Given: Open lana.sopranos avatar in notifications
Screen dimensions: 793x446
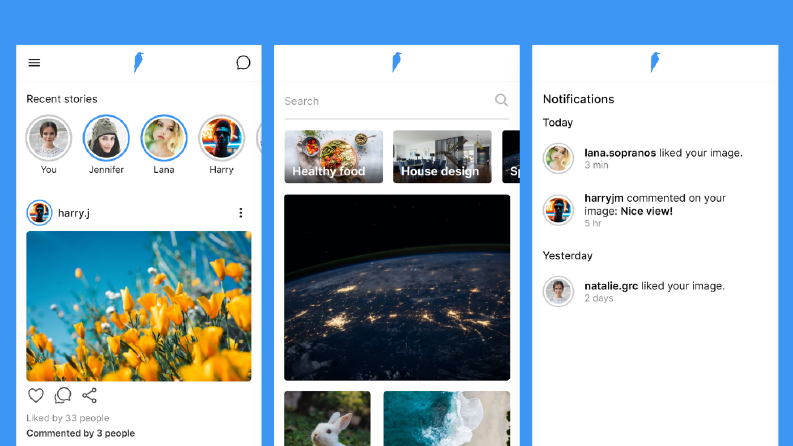Looking at the screenshot, I should (x=558, y=158).
